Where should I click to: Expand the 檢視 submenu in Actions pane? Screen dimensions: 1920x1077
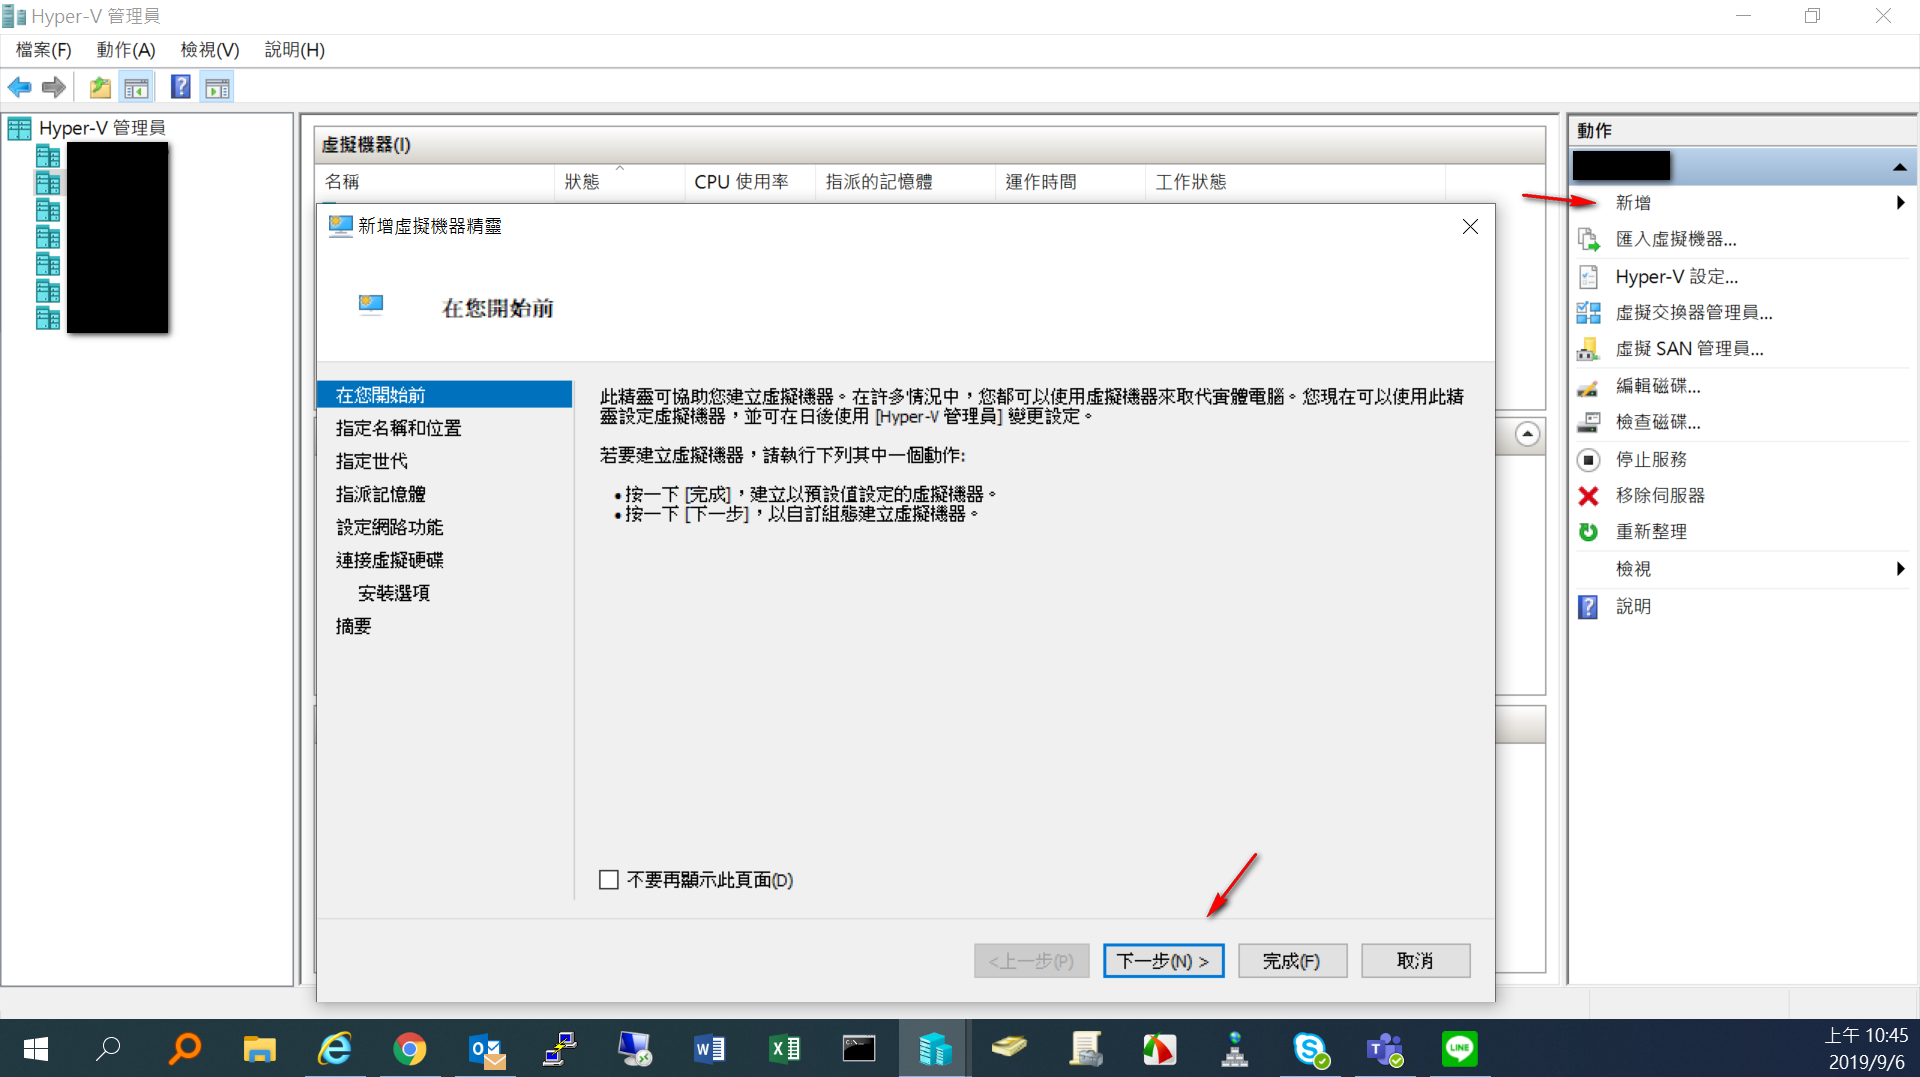[x=1900, y=569]
